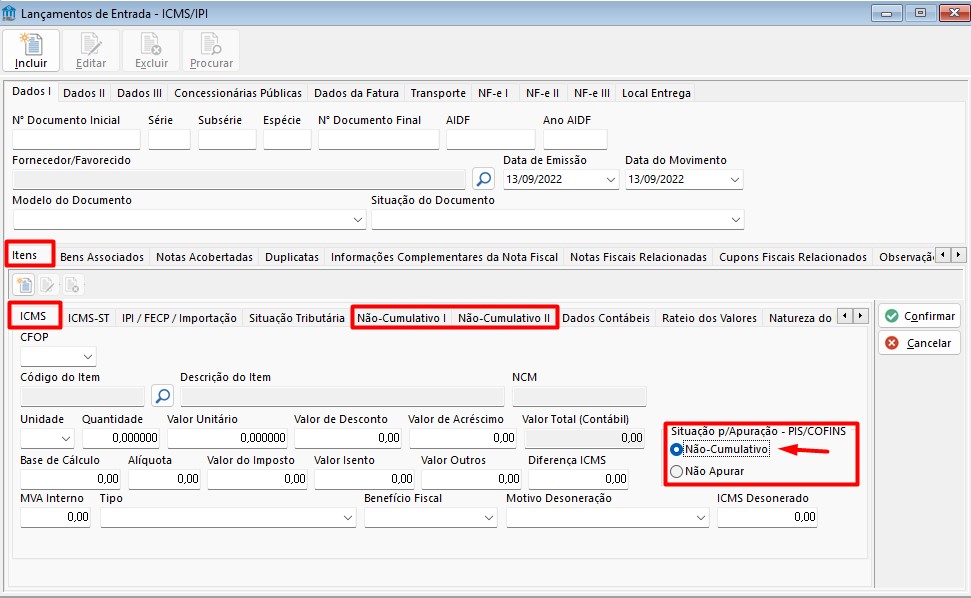Search Fornecedor/Favorecido with magnifier icon
Viewport: 971px width, 598px height.
(483, 179)
